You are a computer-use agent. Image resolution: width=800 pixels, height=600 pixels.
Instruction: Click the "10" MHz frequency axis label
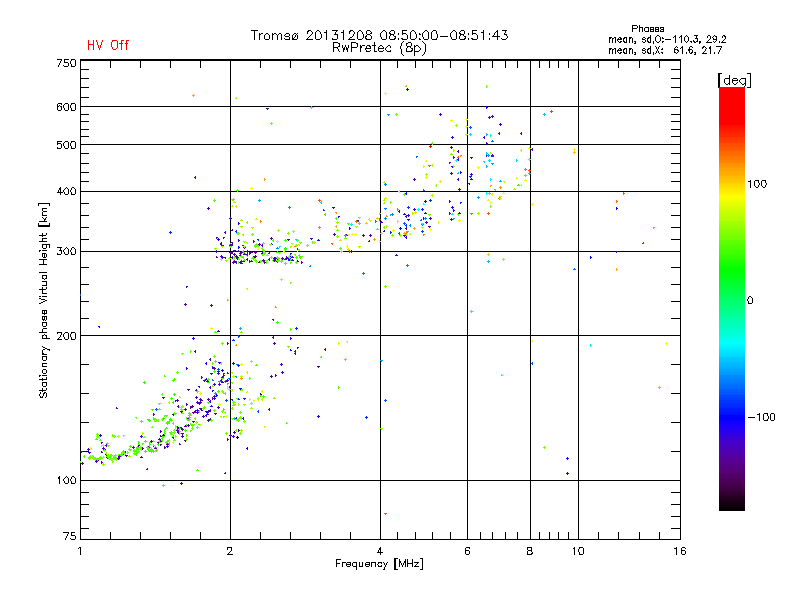tap(578, 551)
